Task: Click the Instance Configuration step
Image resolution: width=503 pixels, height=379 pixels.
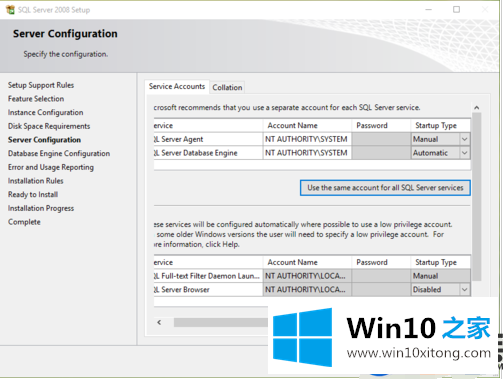Action: 46,112
